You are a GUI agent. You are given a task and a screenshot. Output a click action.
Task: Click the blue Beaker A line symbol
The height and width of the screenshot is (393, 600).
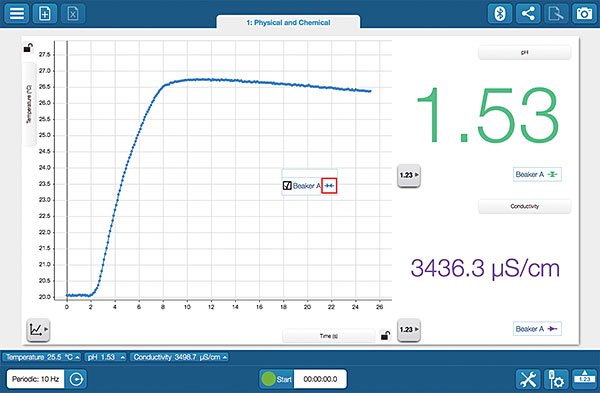tap(329, 186)
